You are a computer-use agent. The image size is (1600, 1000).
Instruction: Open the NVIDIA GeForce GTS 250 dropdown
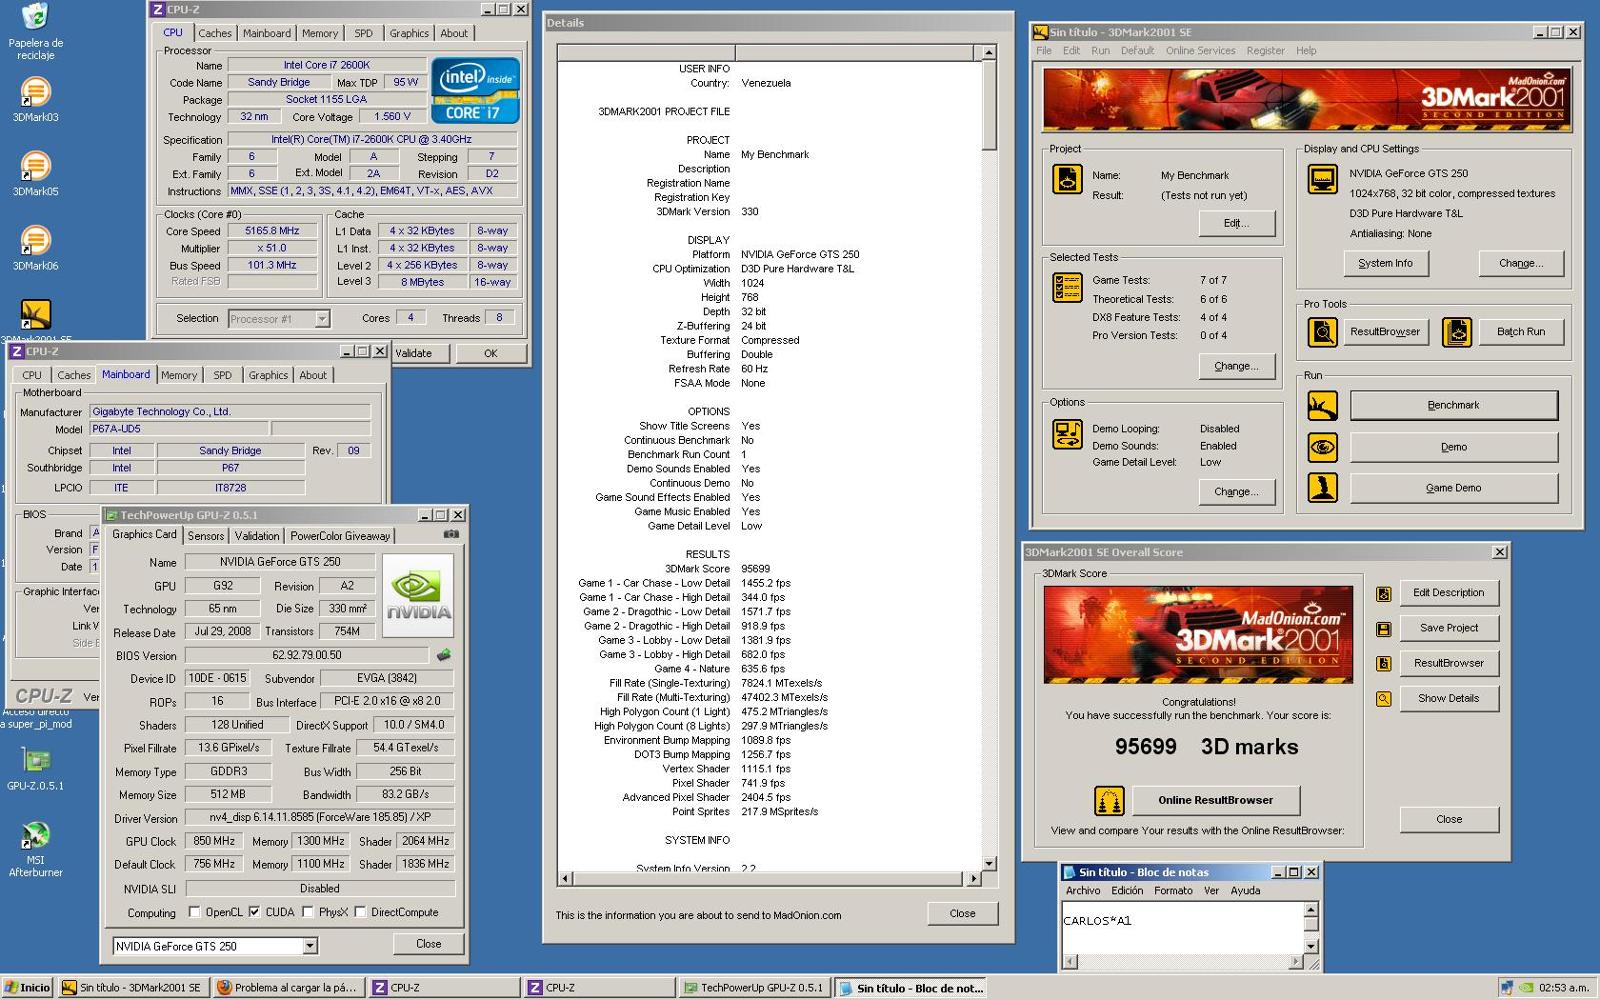tap(309, 946)
